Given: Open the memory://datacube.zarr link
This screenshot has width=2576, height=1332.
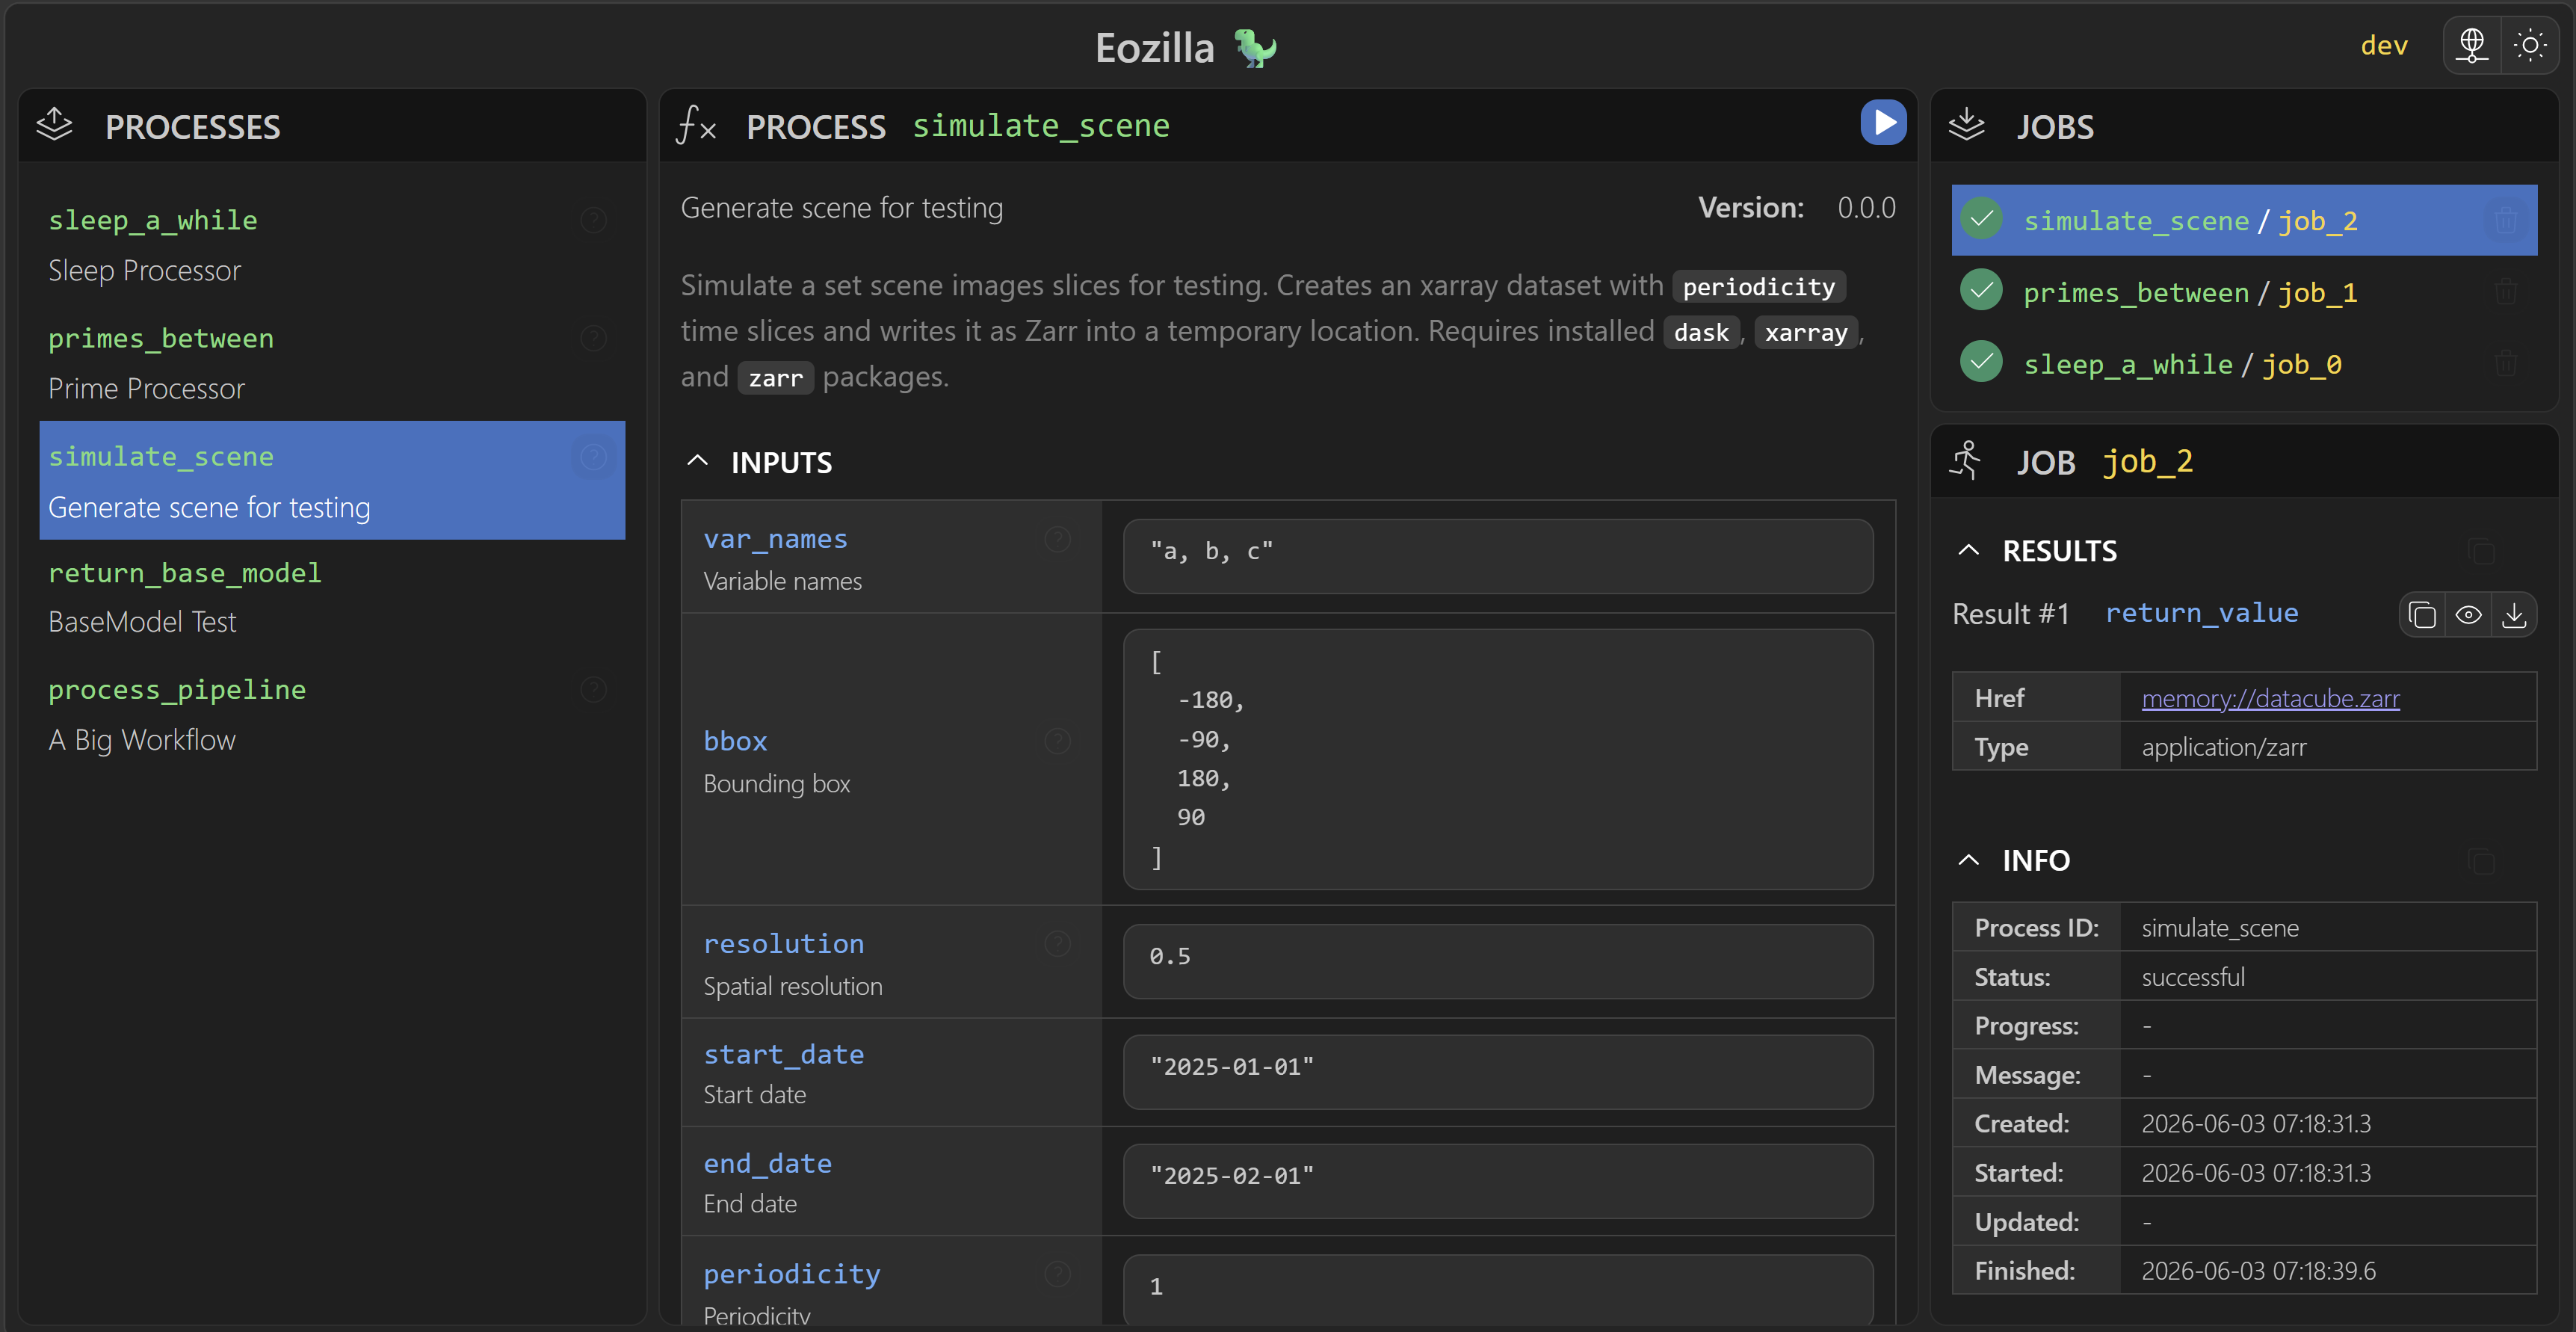Looking at the screenshot, I should [x=2270, y=698].
